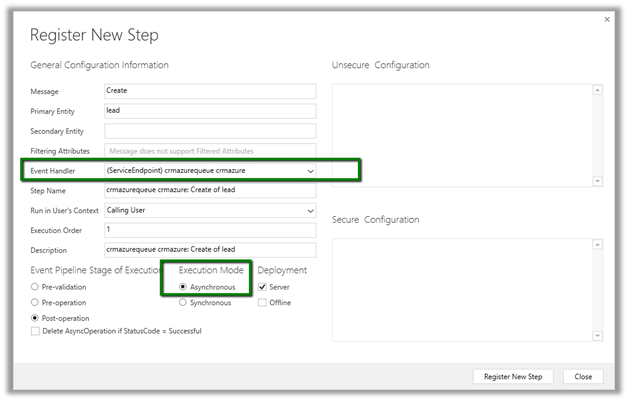Edit the Step Name text field
This screenshot has height=401, width=628.
click(209, 190)
